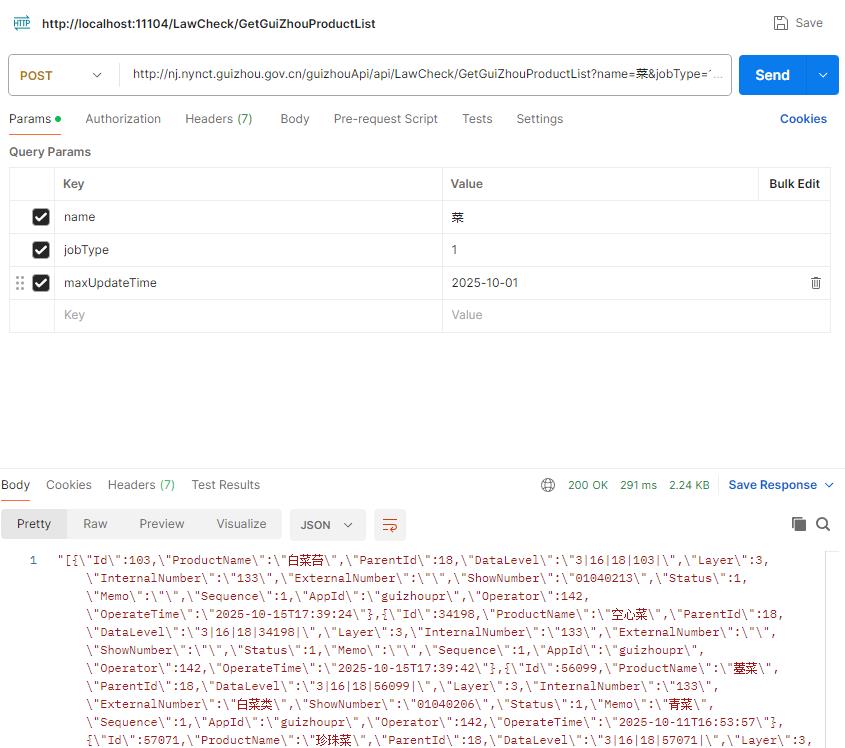845x748 pixels.
Task: Switch to the Authorization tab
Action: tap(123, 119)
